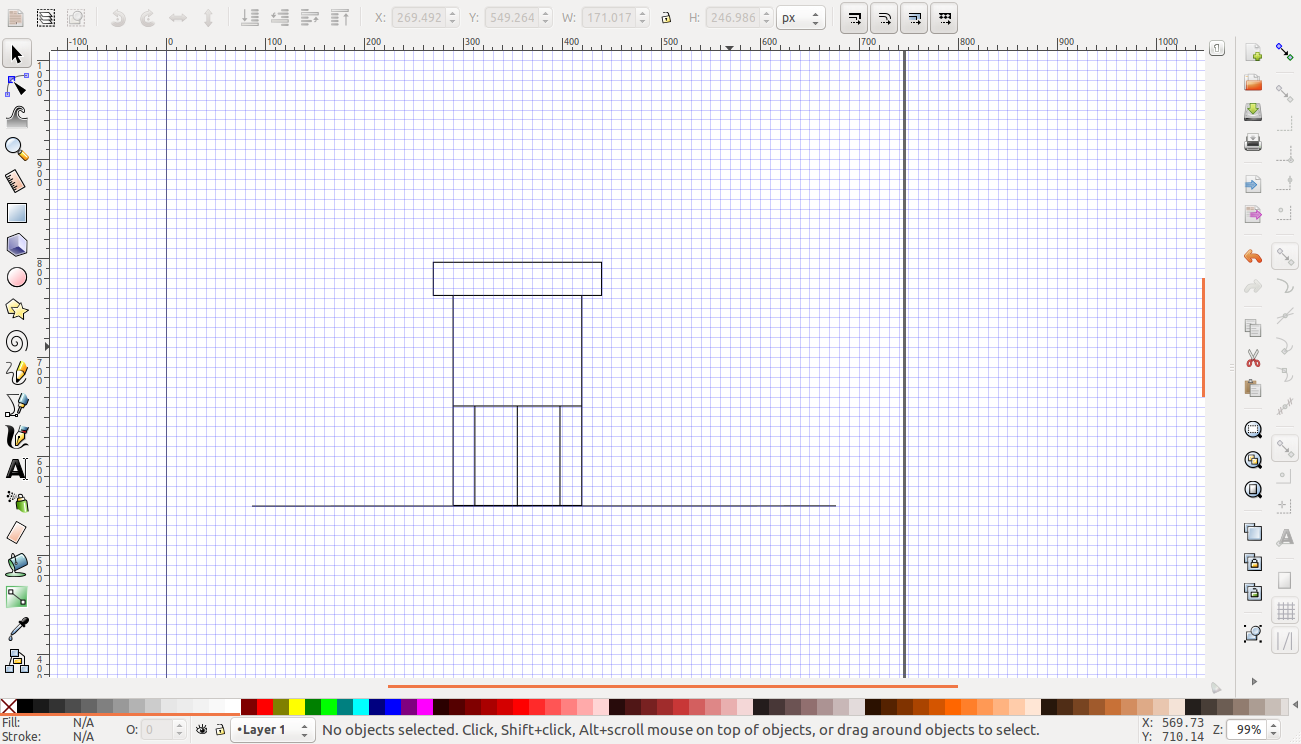Pick the Color dropper tool
Image resolution: width=1301 pixels, height=744 pixels.
[x=16, y=628]
